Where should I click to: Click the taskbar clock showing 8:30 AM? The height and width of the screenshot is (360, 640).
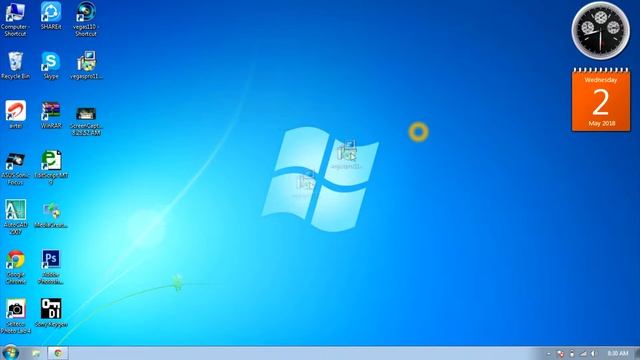618,353
